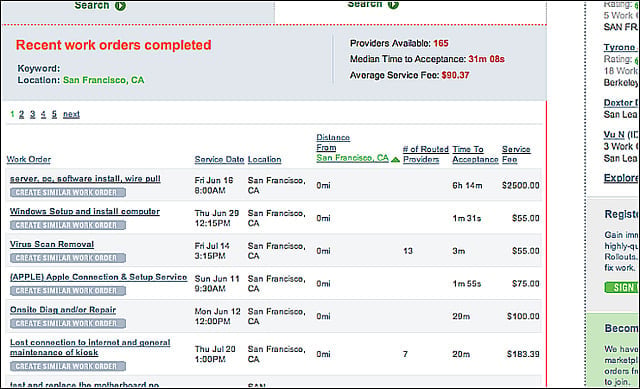Click the Fri Jun 16 8:00AM date cell
The width and height of the screenshot is (640, 389).
[x=214, y=185]
